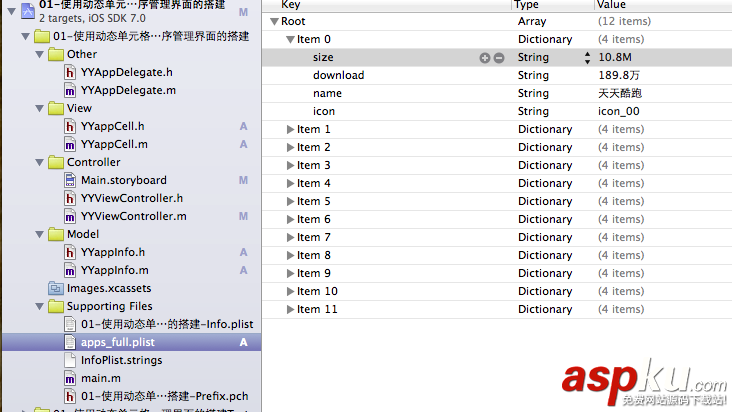
Task: Click the YYViewController.m file icon
Action: [70, 216]
